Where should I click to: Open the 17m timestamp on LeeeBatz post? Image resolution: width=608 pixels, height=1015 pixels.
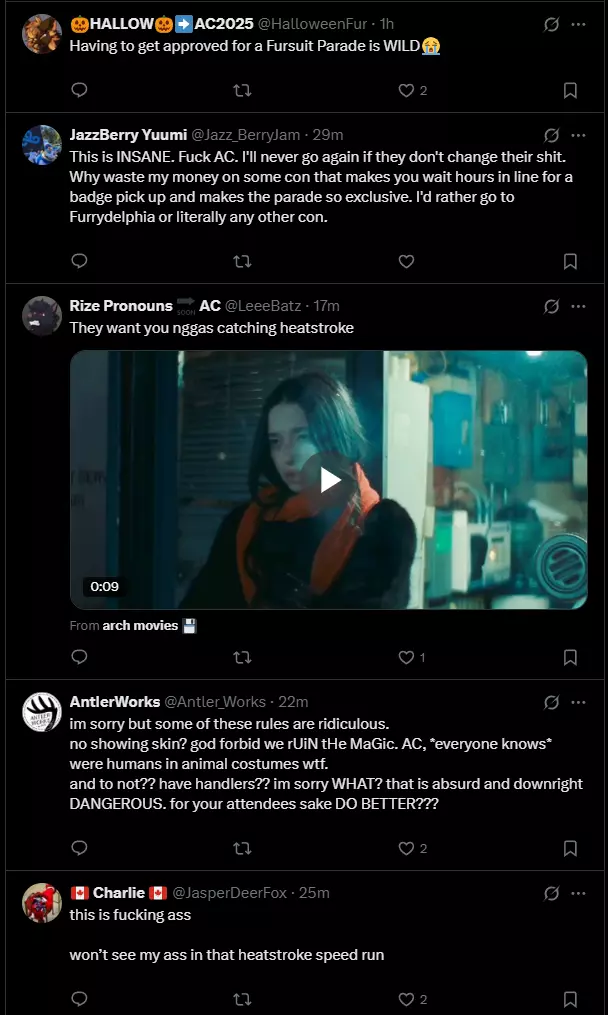point(326,306)
